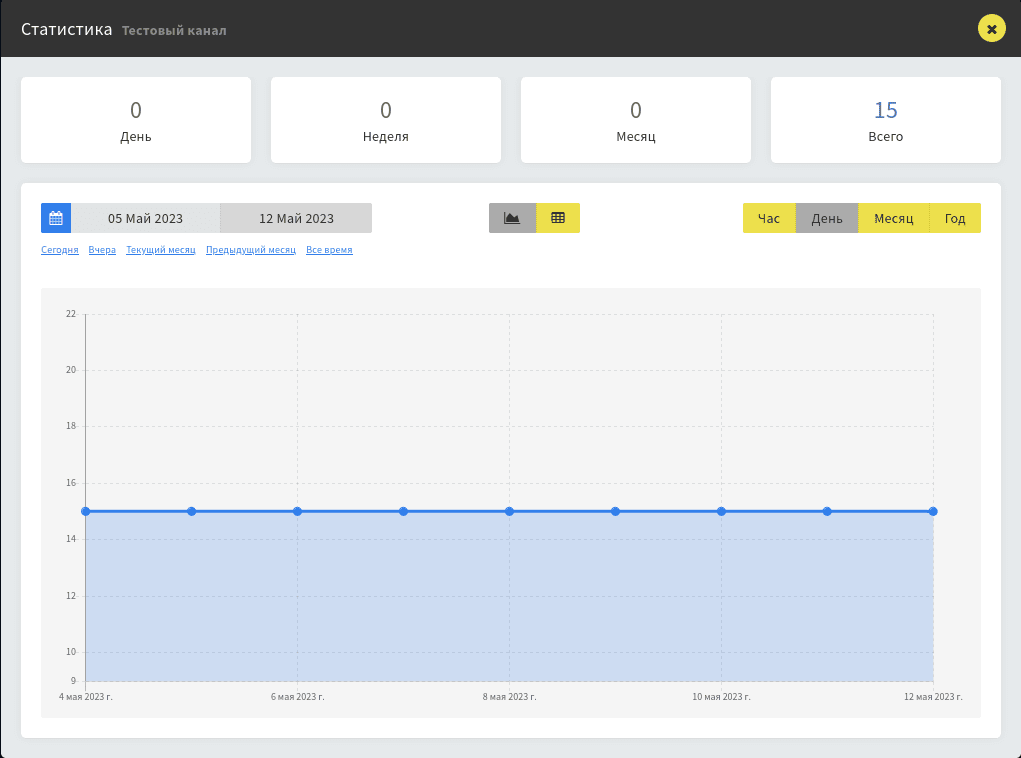
Task: Select the День grouping
Action: pos(827,218)
